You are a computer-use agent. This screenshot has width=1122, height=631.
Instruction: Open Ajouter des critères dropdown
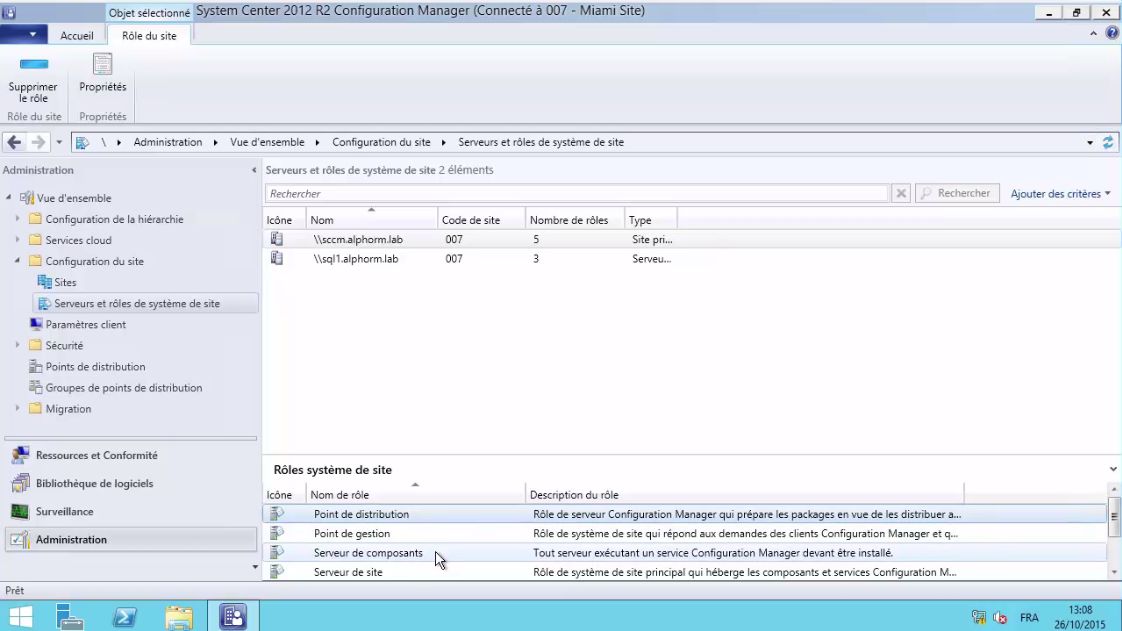[x=1060, y=194]
